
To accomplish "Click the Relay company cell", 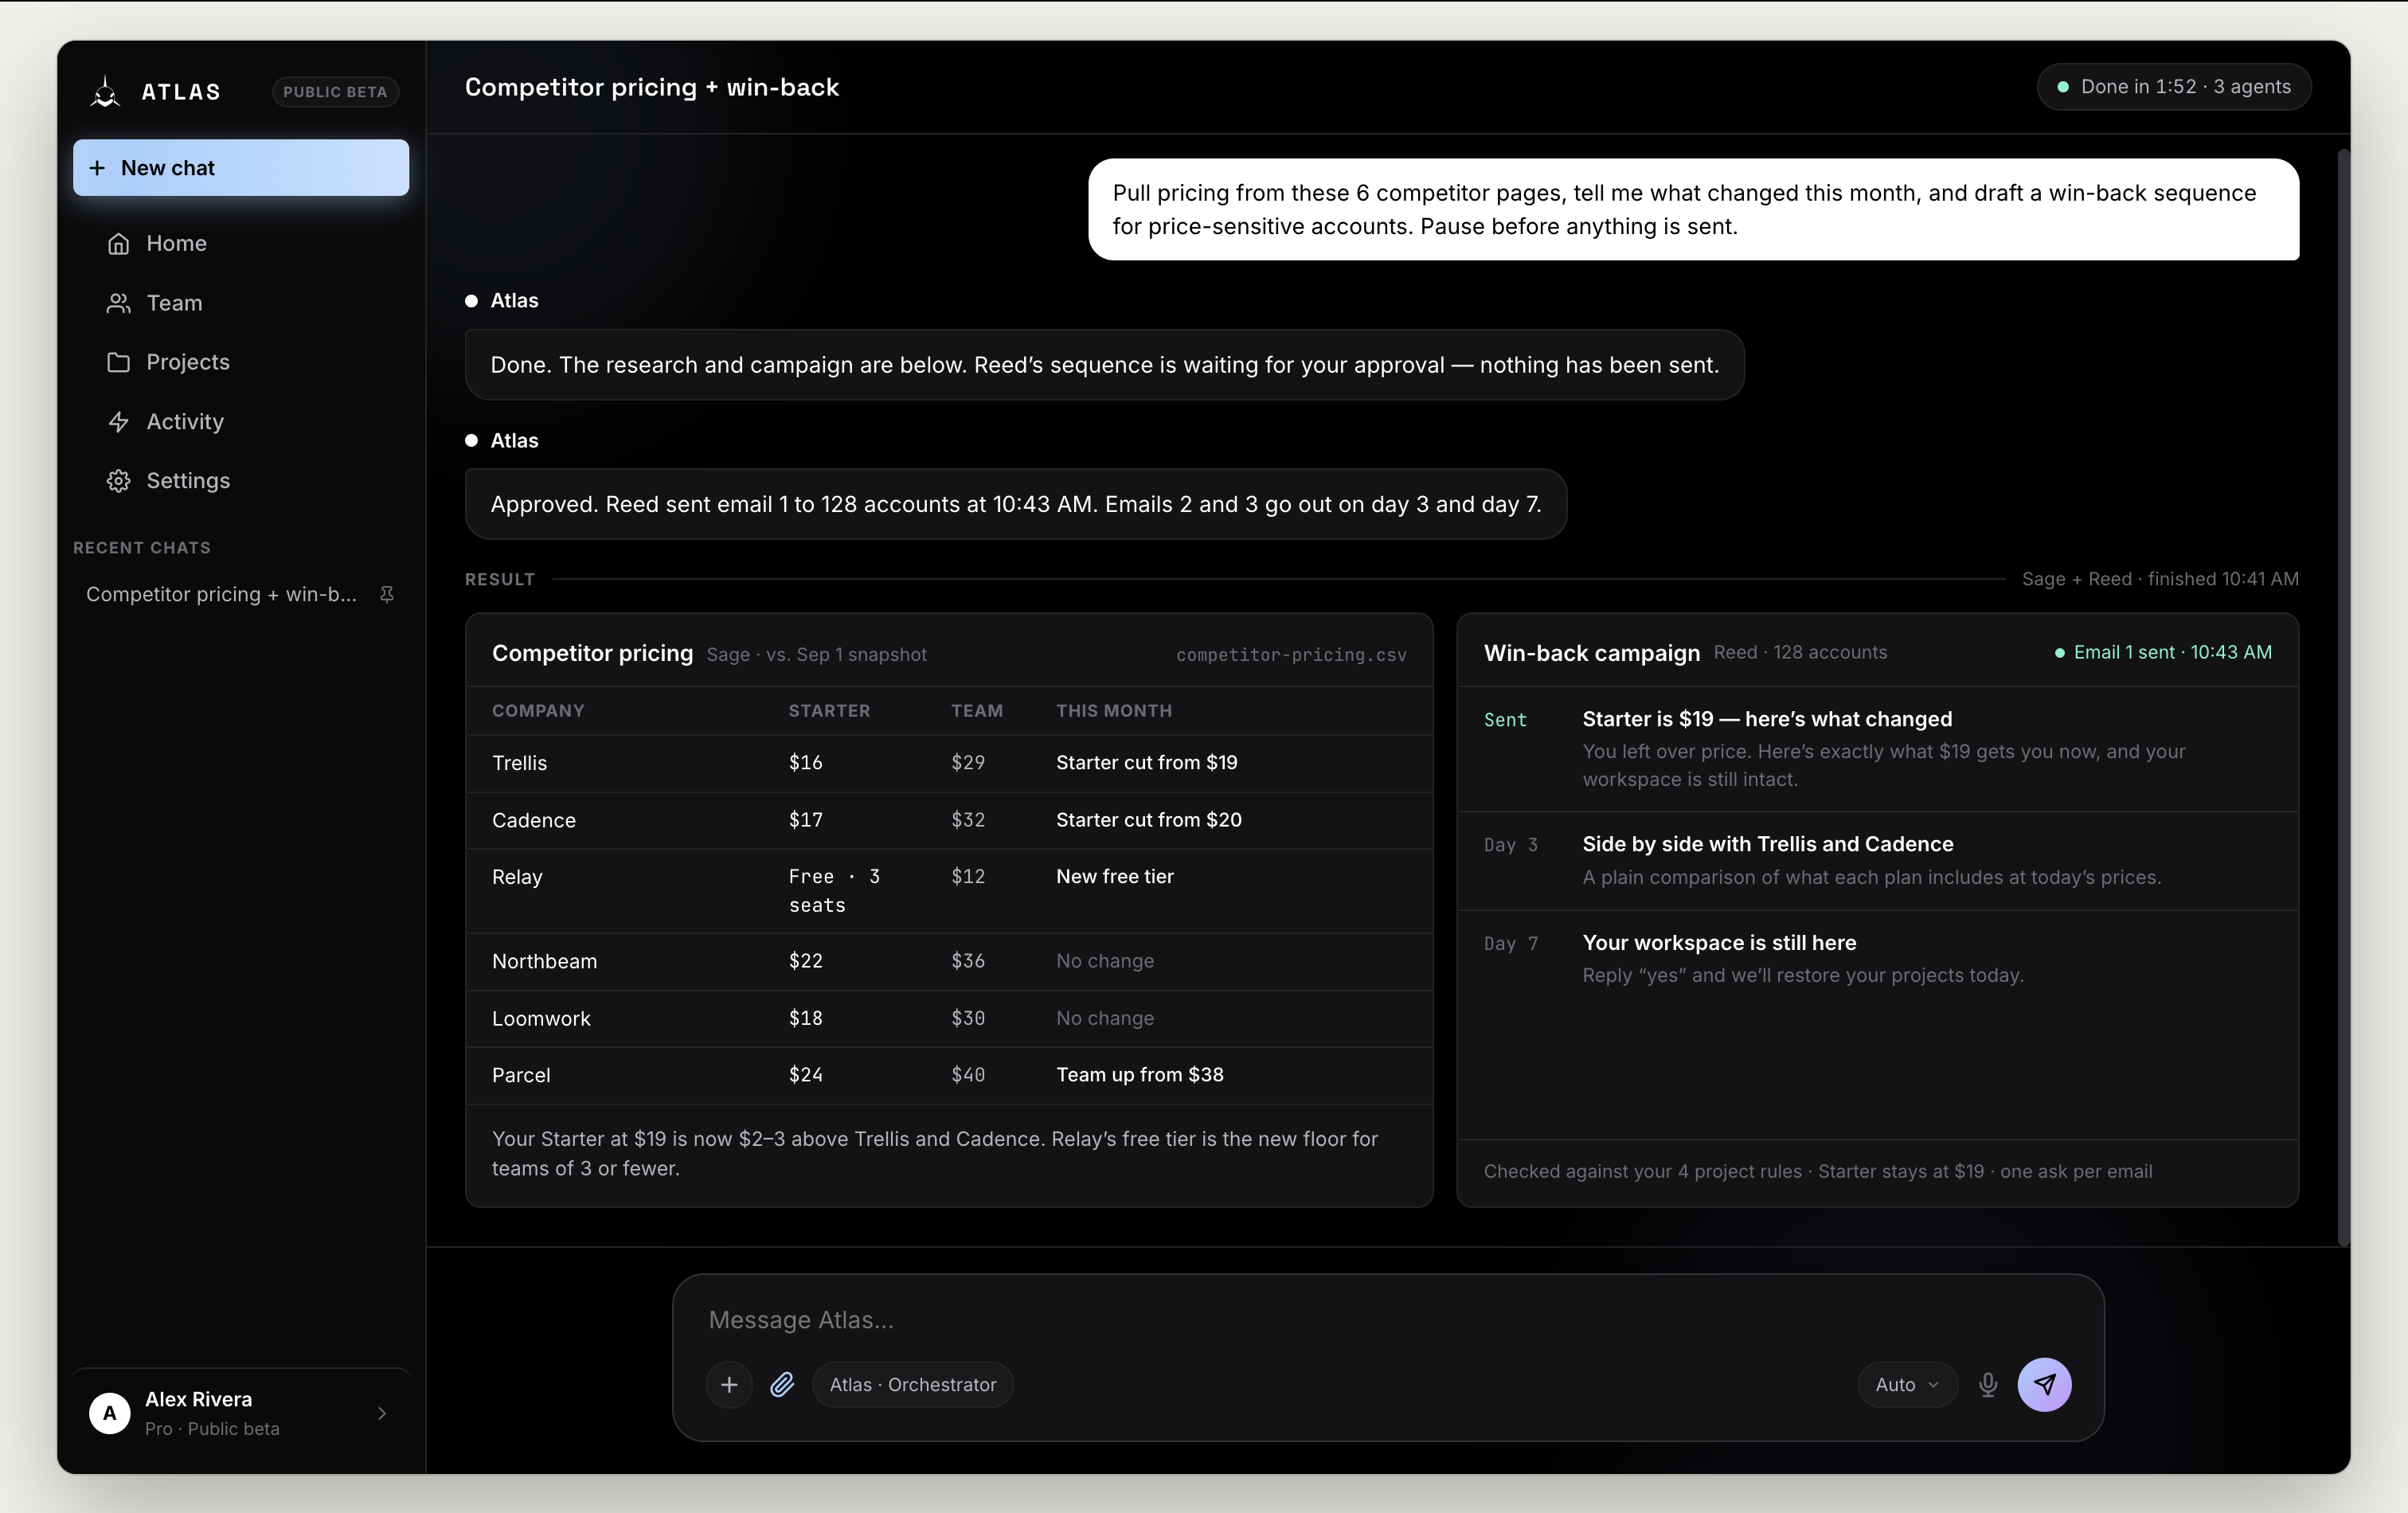I will coord(517,877).
